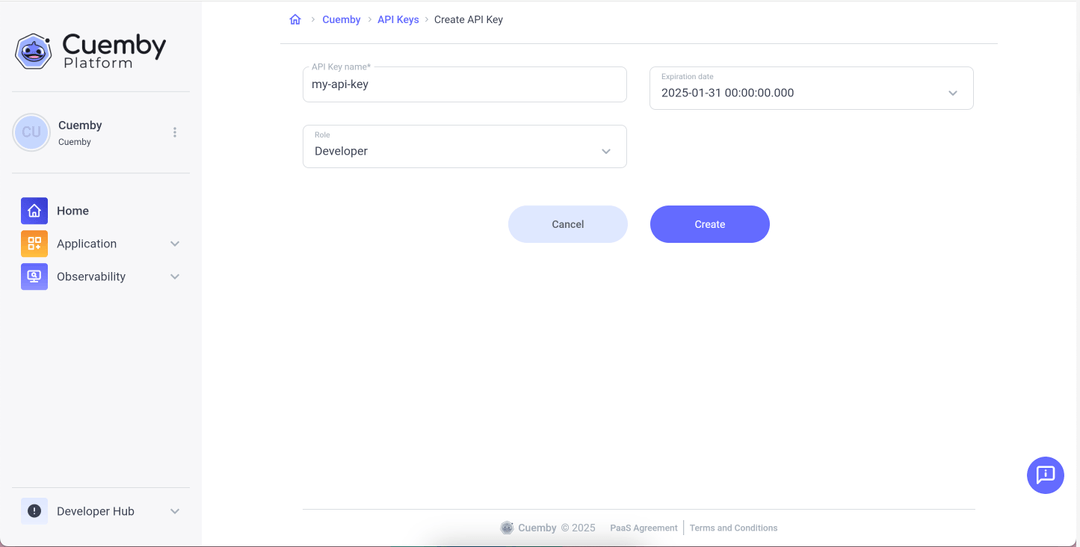Open the Terms and Conditions link
1080x547 pixels.
[x=734, y=528]
